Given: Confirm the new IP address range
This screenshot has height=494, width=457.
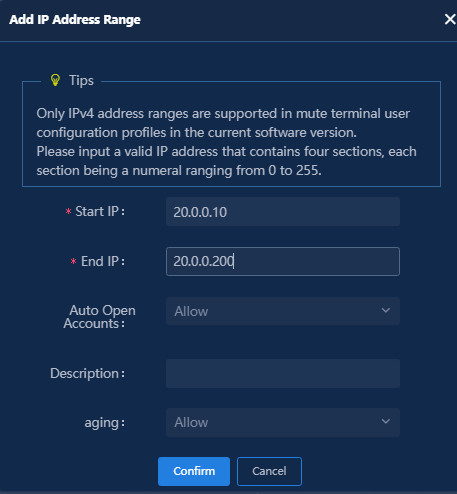Looking at the screenshot, I should pyautogui.click(x=194, y=471).
